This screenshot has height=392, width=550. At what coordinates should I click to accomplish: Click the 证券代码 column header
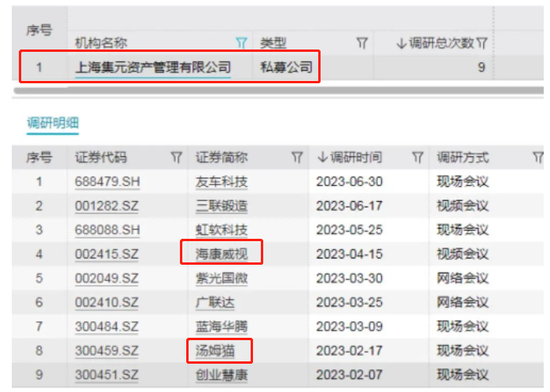point(101,157)
